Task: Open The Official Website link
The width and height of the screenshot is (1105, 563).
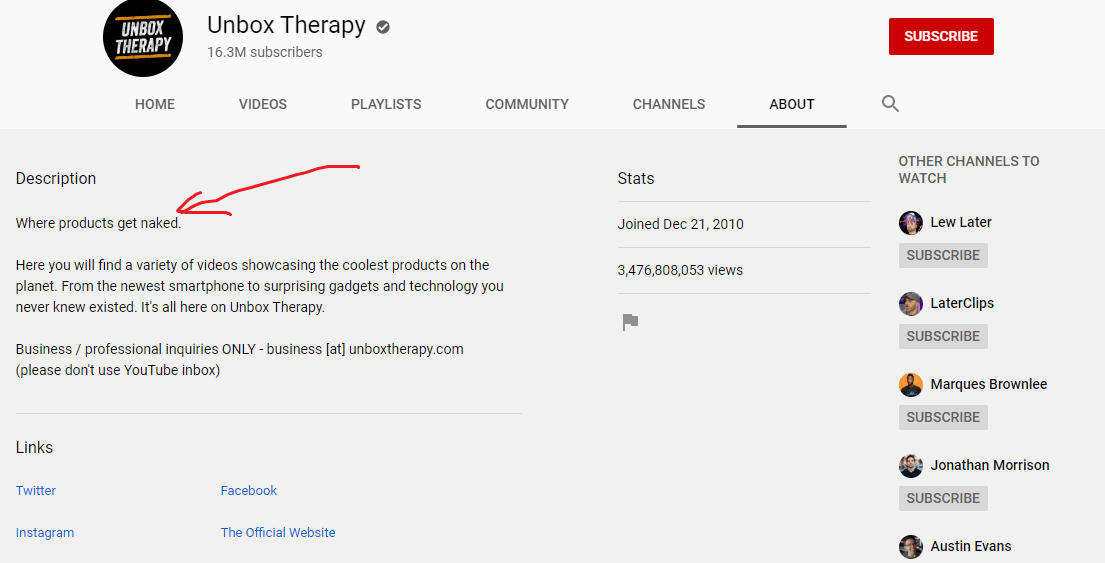Action: click(278, 533)
